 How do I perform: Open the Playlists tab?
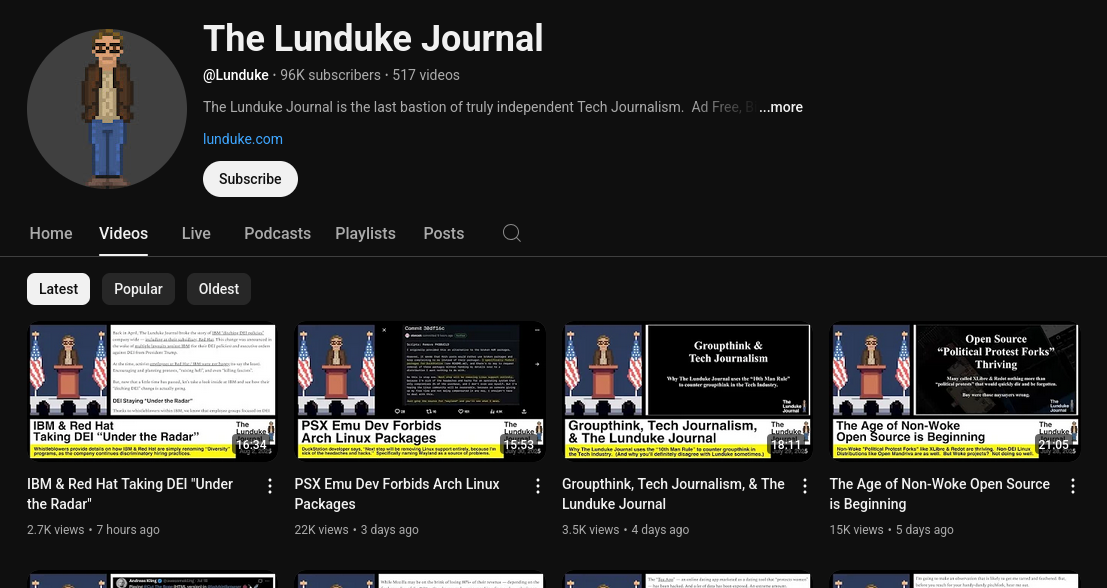click(365, 234)
